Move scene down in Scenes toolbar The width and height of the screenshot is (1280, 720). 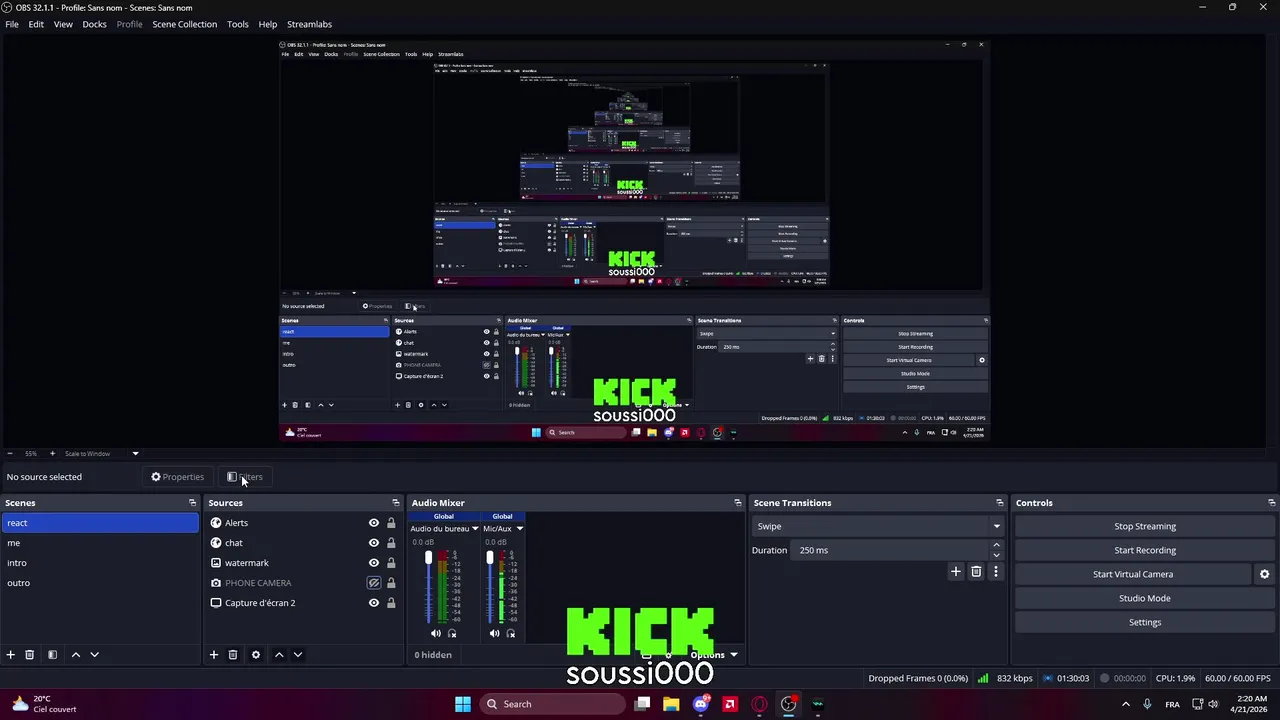click(x=95, y=655)
